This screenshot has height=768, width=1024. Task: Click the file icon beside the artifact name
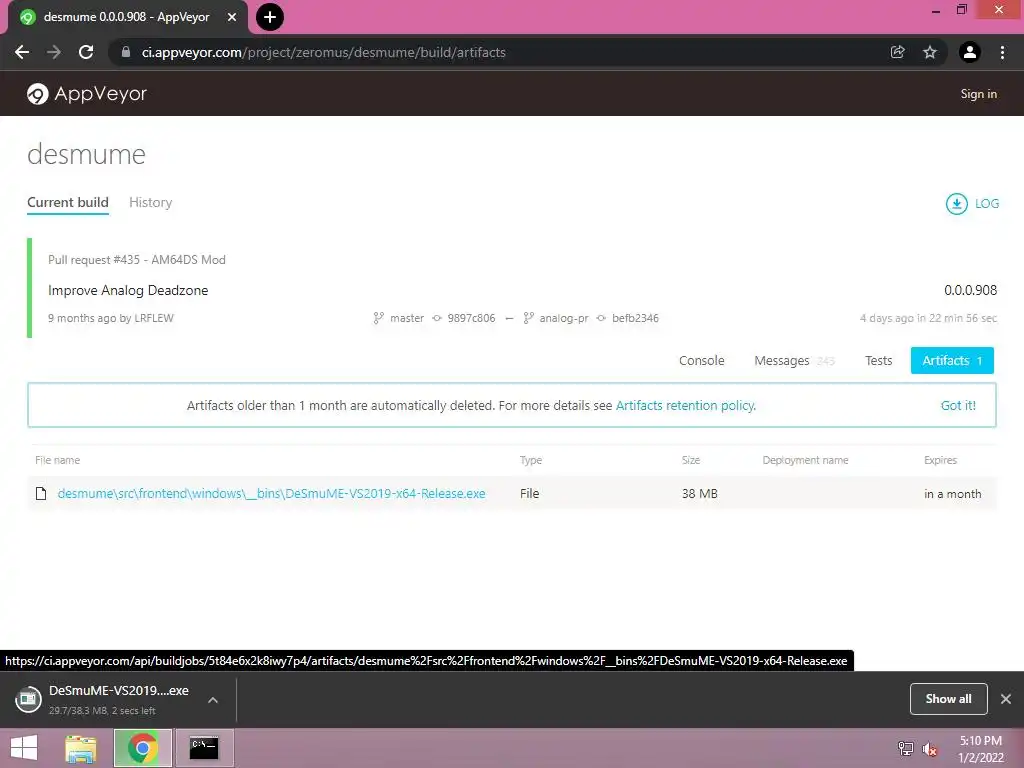click(40, 494)
